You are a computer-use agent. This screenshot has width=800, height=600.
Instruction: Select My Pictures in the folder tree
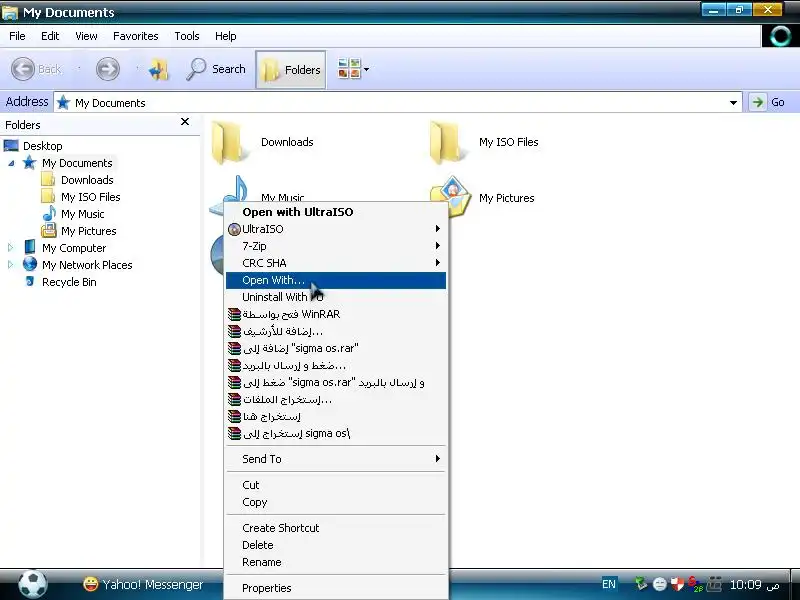click(89, 231)
